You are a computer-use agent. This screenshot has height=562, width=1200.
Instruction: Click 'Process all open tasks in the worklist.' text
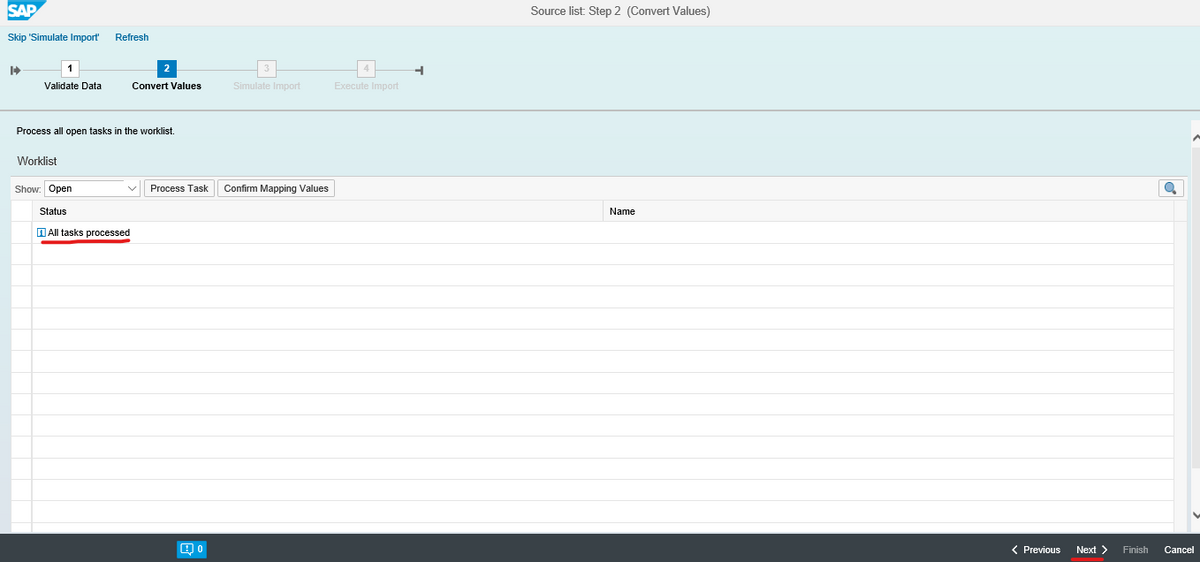coord(96,131)
